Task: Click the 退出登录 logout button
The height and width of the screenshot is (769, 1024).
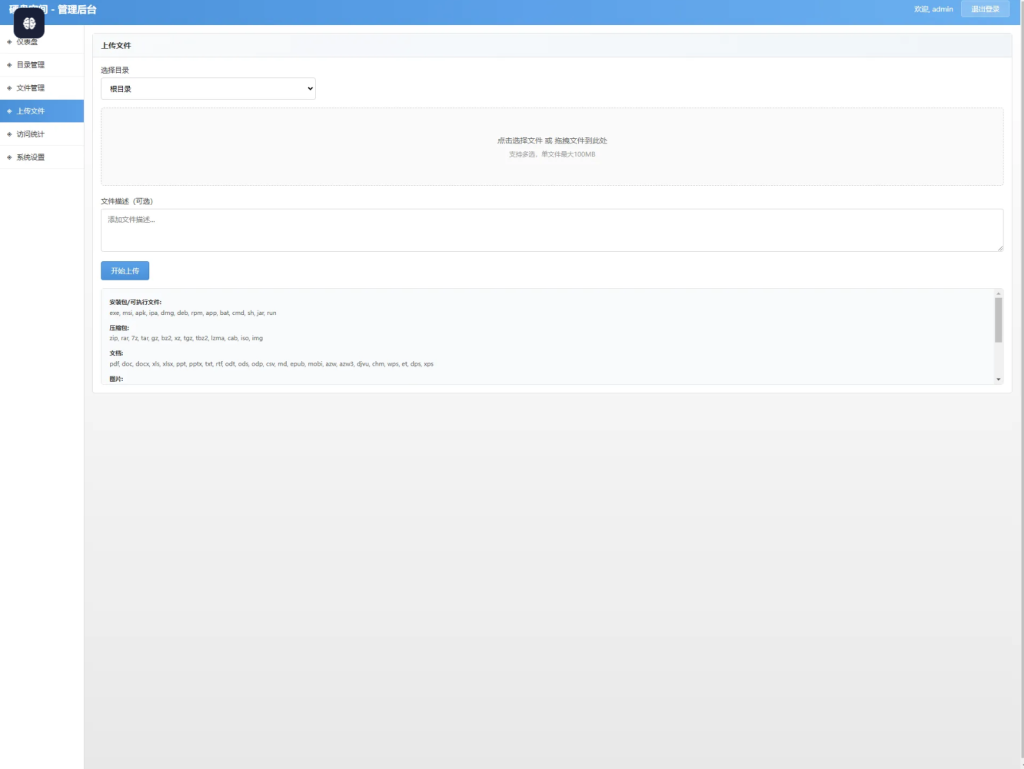Action: (x=985, y=9)
